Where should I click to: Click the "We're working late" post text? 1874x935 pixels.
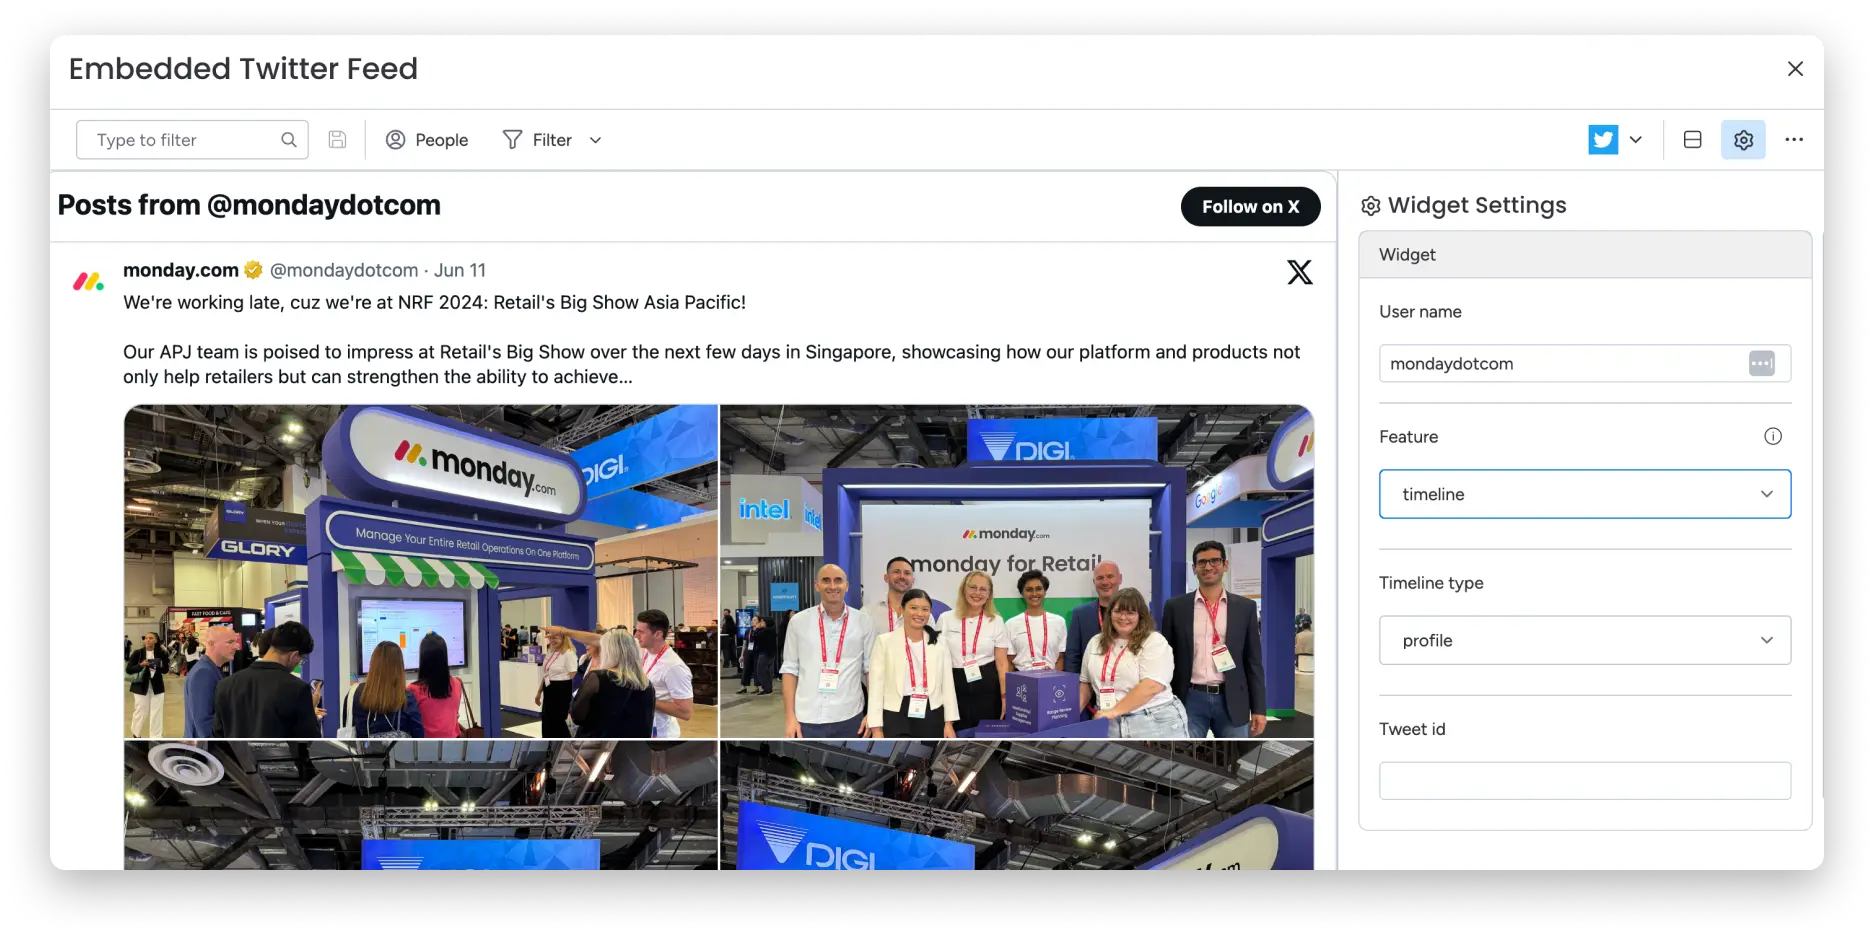tap(434, 302)
